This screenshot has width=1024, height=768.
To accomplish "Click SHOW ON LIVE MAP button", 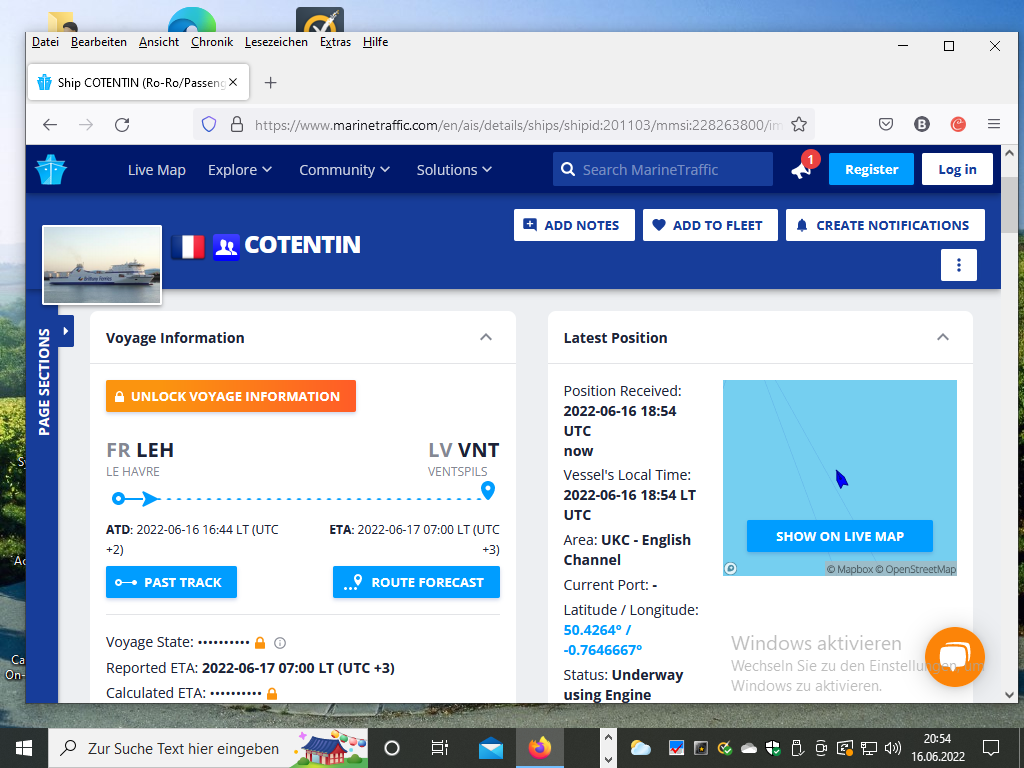I will [x=839, y=536].
